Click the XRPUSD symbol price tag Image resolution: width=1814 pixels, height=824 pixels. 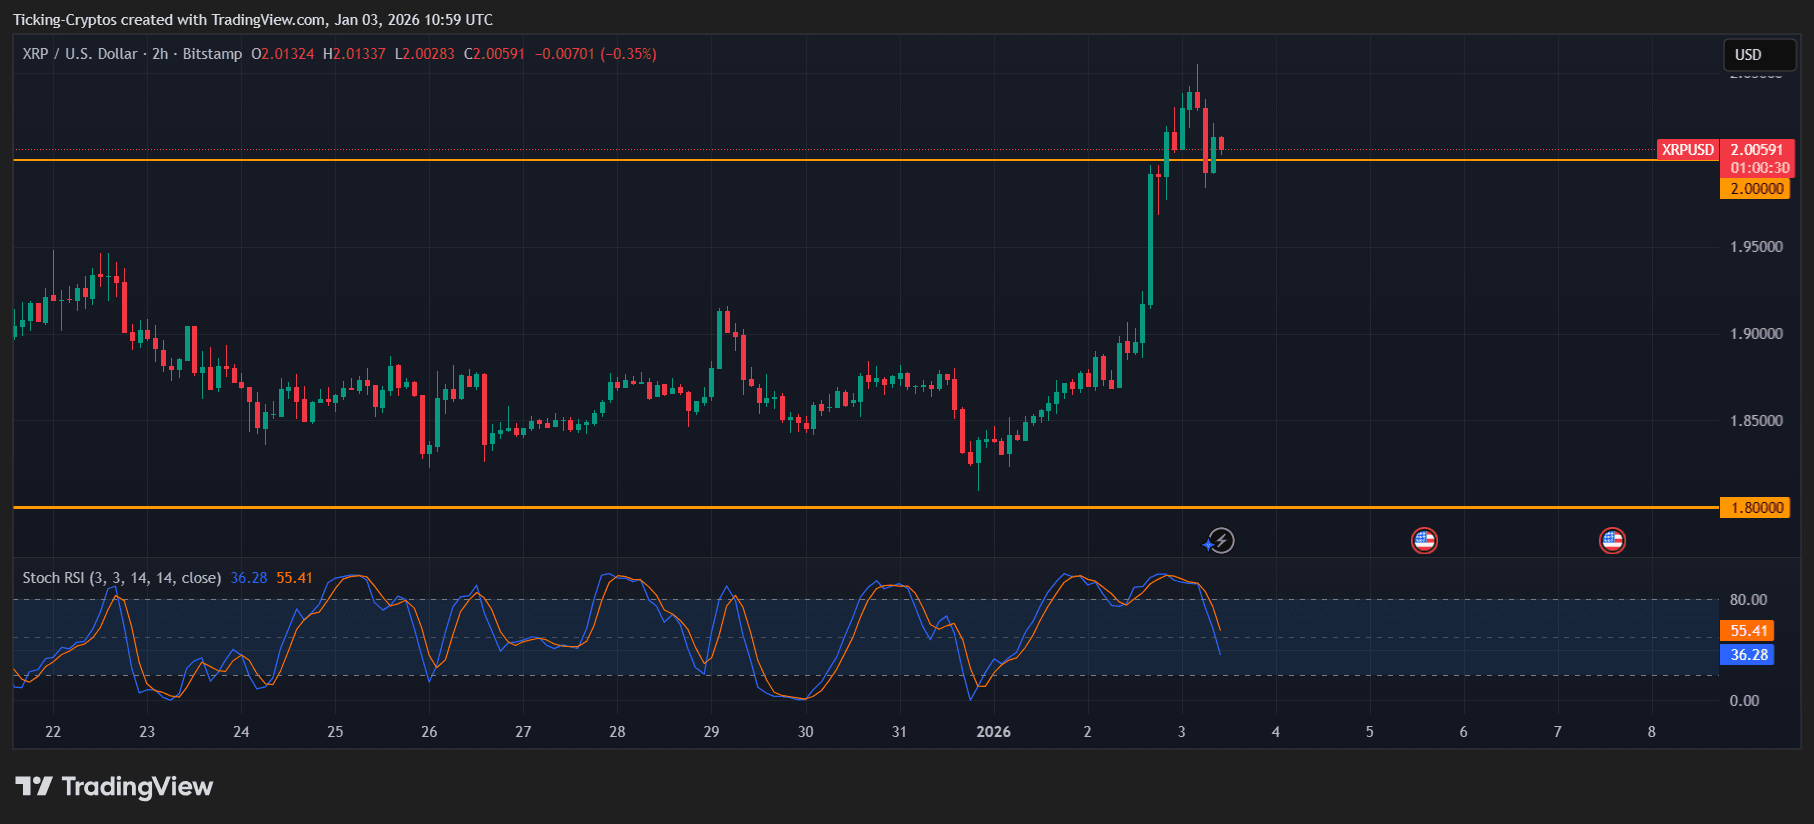click(x=1687, y=150)
